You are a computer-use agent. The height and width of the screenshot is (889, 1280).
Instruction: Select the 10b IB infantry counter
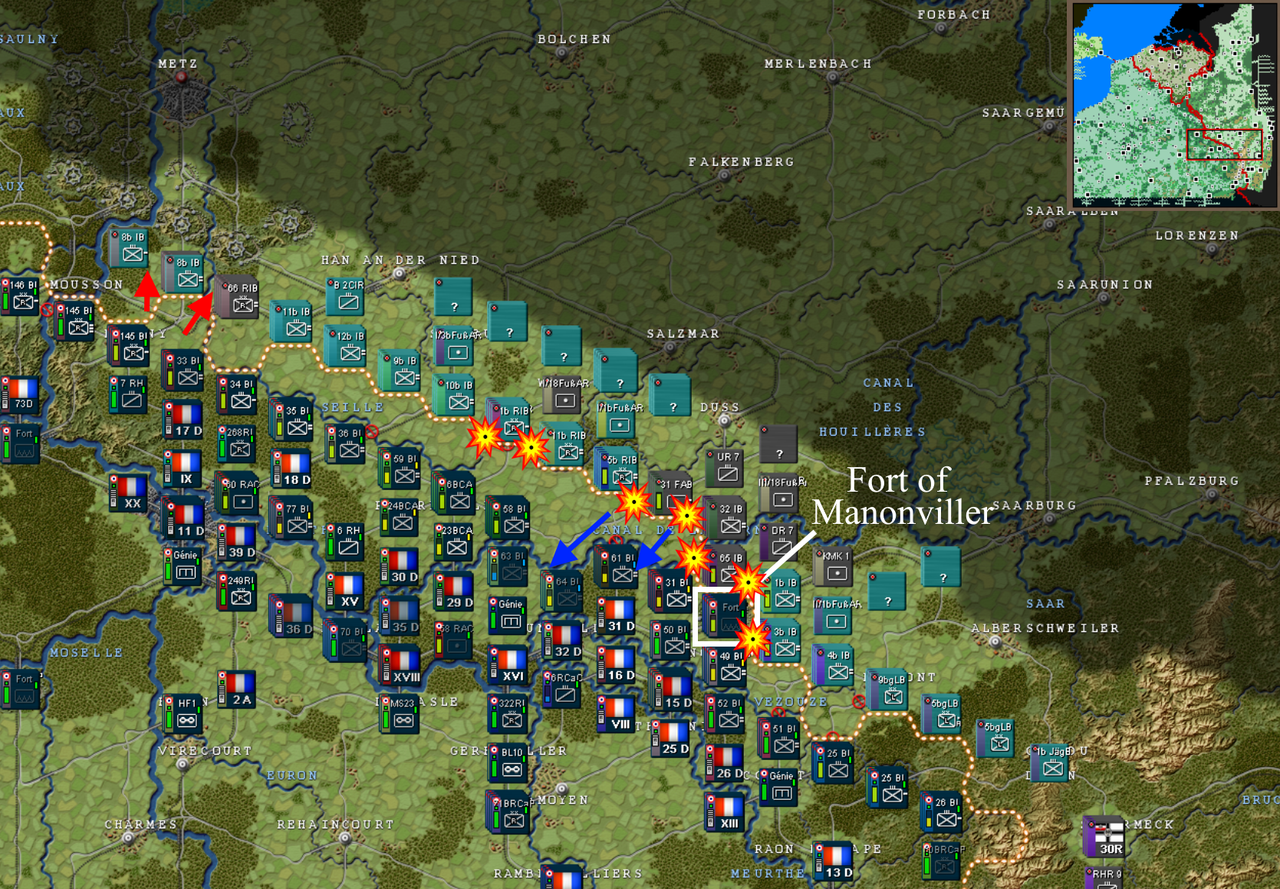453,395
